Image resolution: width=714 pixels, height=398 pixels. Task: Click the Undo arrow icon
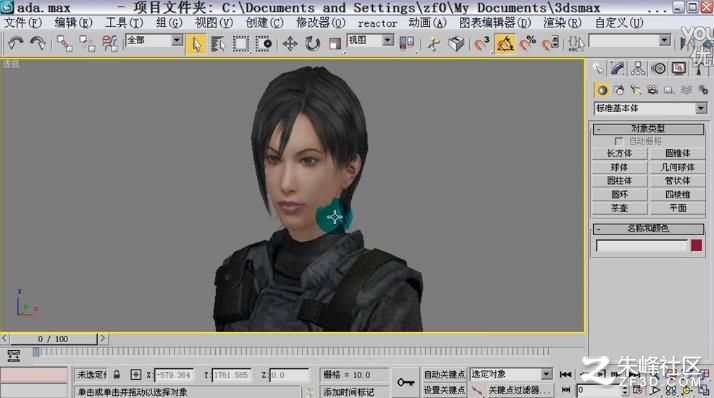tap(15, 43)
